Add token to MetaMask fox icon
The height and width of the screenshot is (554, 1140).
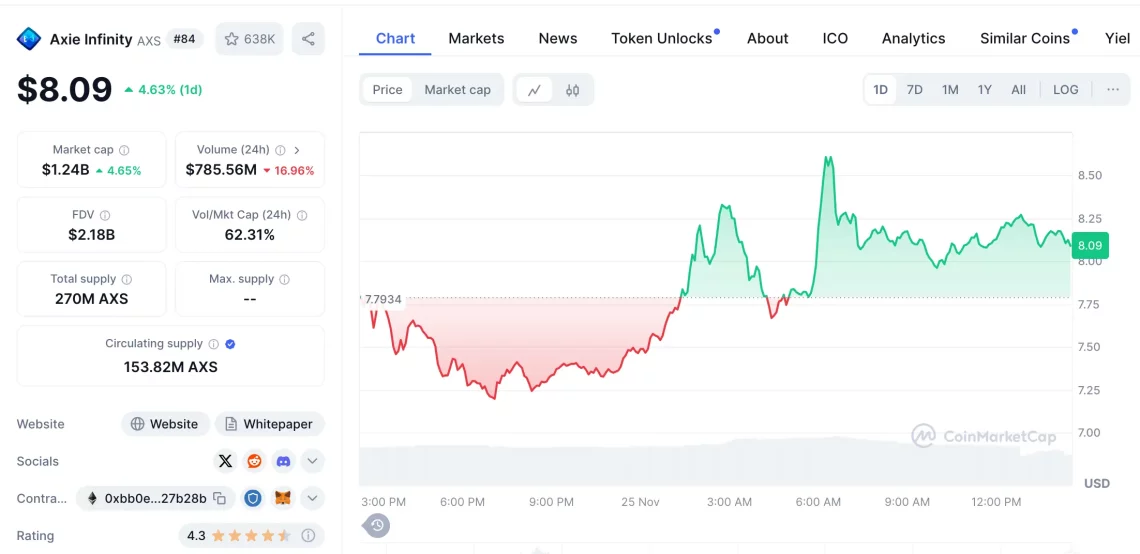(x=282, y=499)
